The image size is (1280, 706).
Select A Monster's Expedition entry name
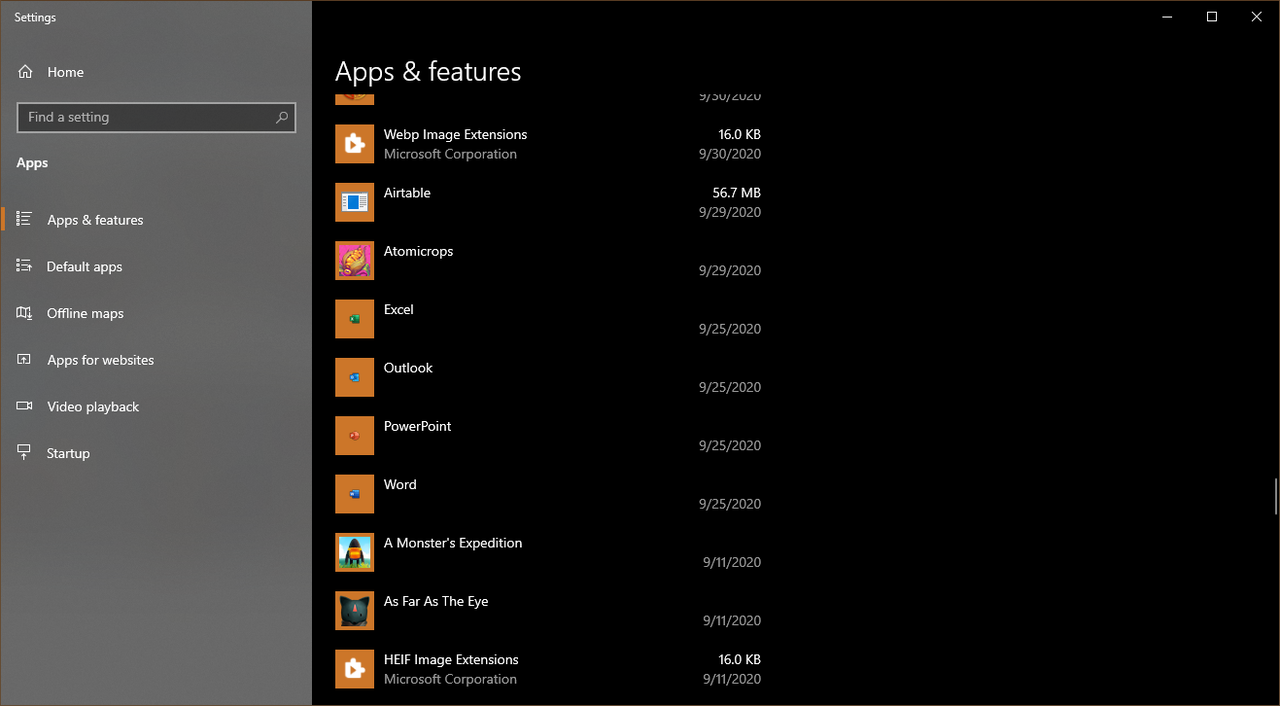(453, 543)
